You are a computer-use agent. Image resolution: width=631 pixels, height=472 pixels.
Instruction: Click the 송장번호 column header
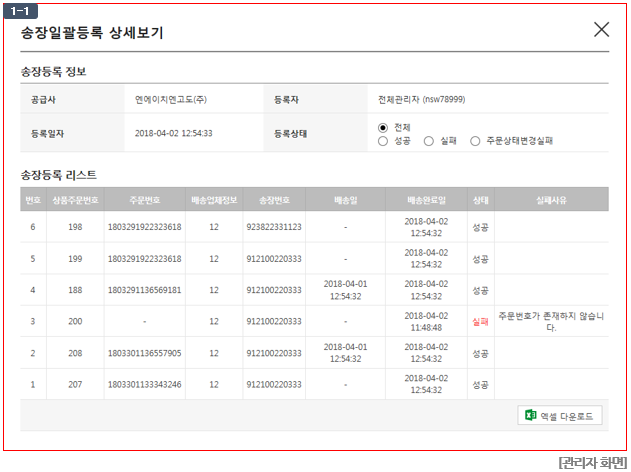[274, 200]
